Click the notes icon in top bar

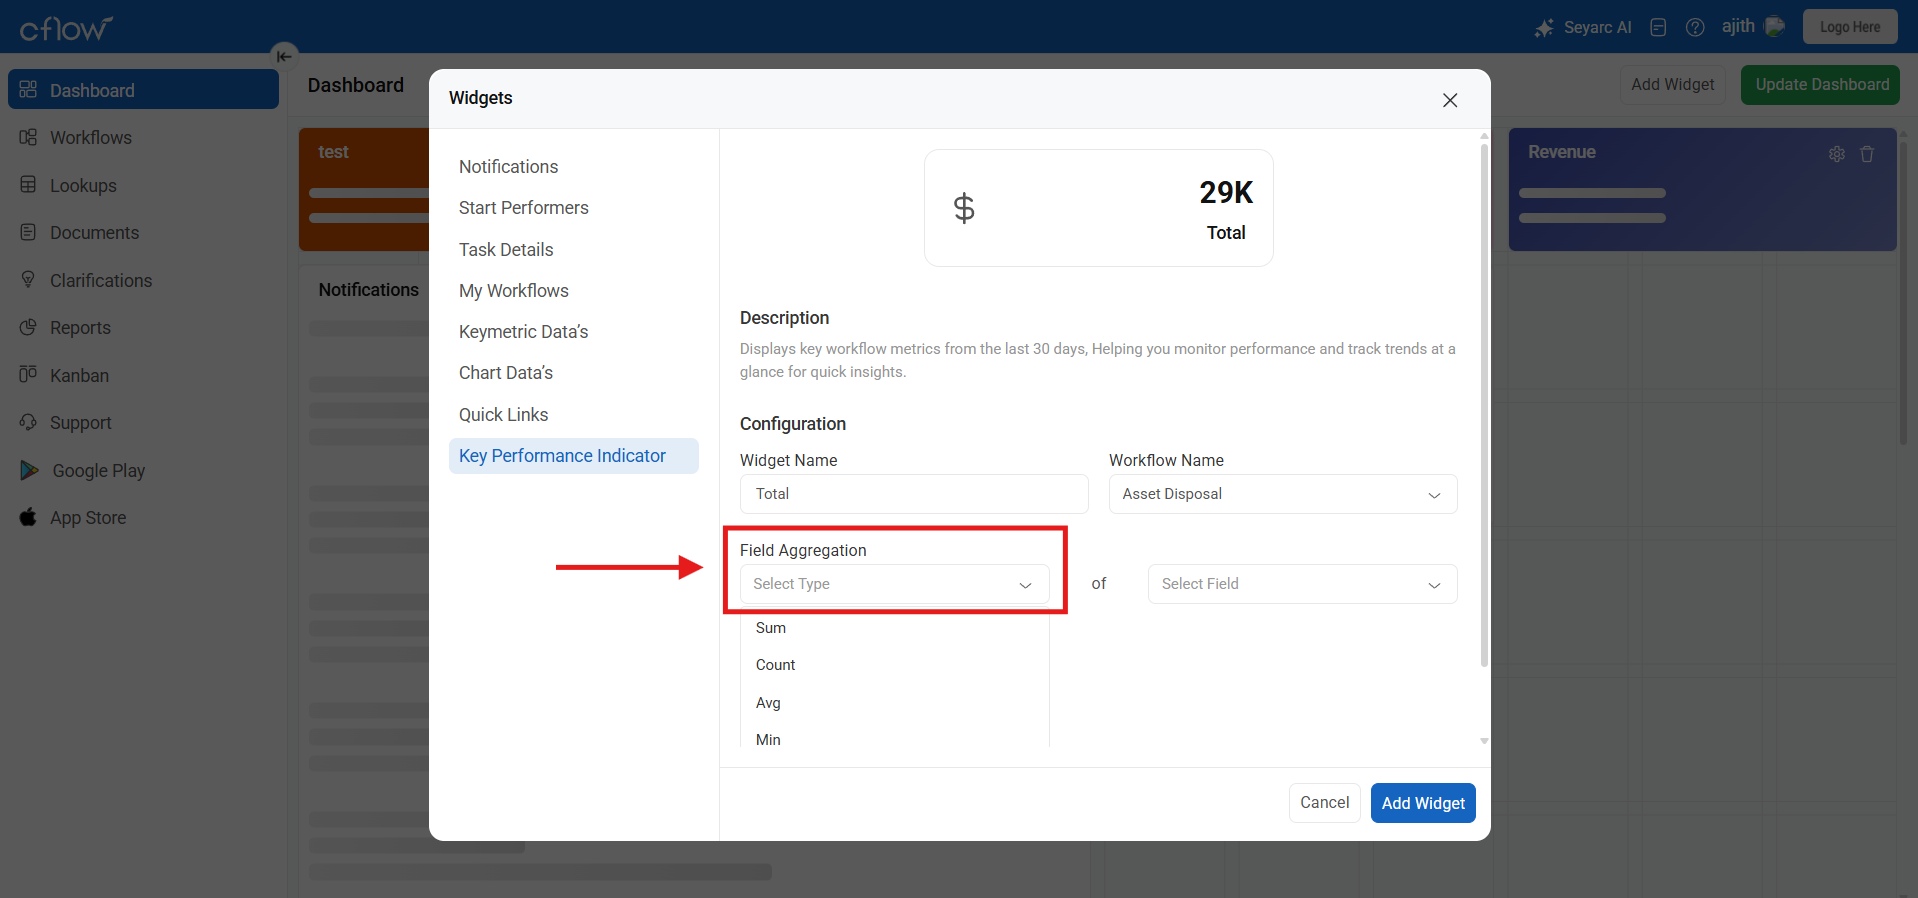pos(1658,28)
